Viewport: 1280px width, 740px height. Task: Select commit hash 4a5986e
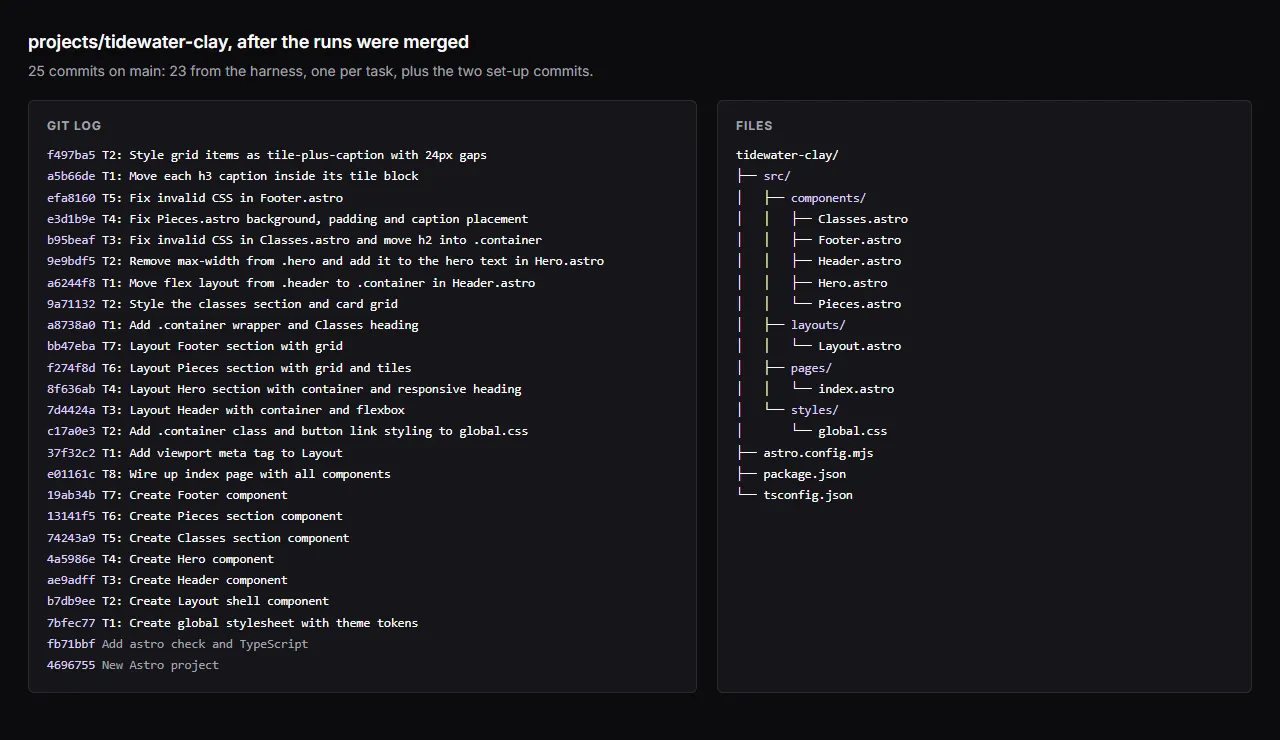[71, 559]
